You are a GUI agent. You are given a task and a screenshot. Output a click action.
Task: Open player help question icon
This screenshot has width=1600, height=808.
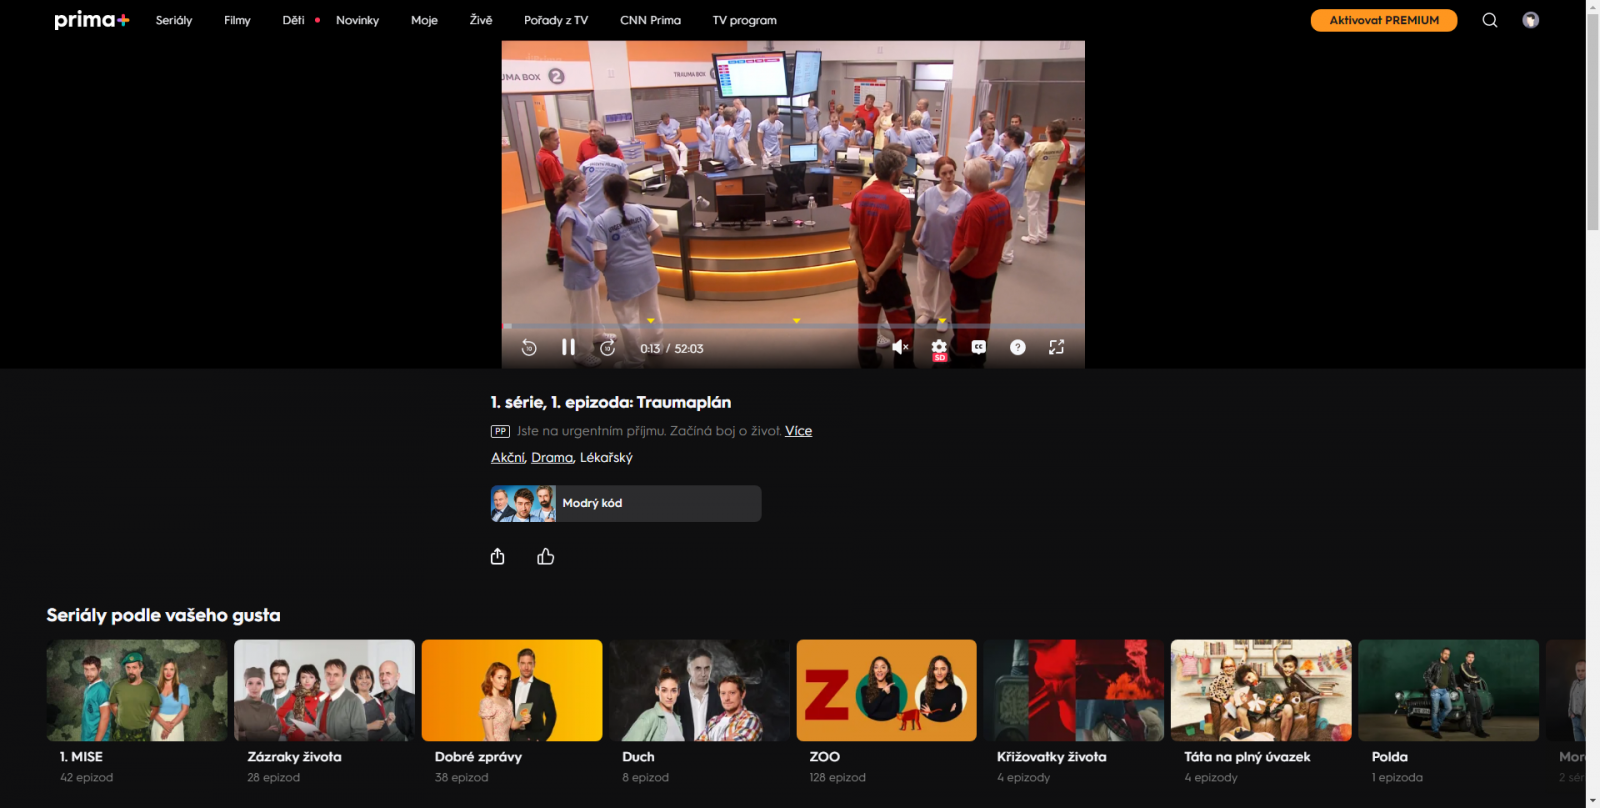[1017, 347]
